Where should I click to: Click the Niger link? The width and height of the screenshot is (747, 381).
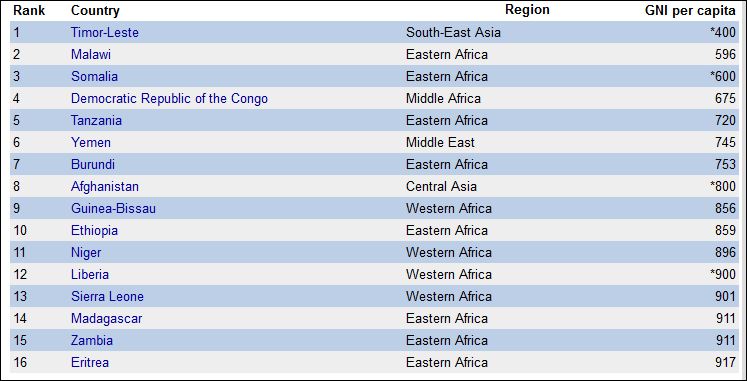tap(86, 252)
